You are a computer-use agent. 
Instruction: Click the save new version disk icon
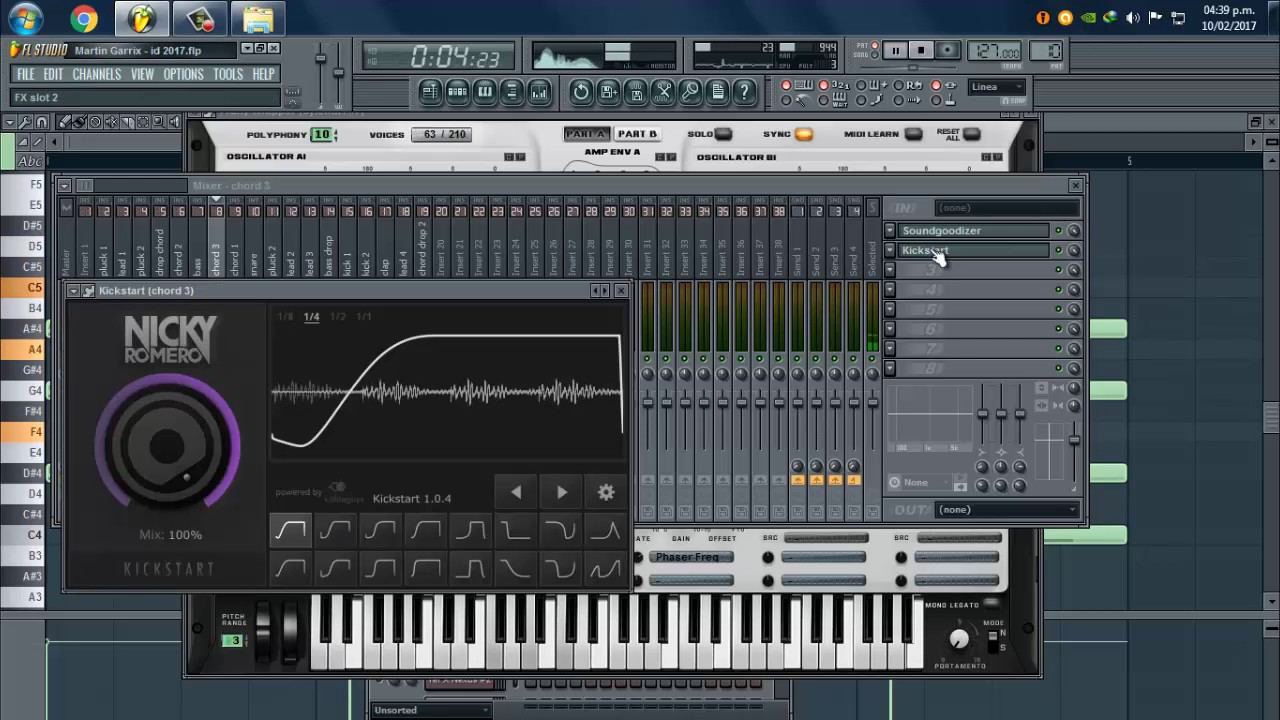[x=608, y=92]
